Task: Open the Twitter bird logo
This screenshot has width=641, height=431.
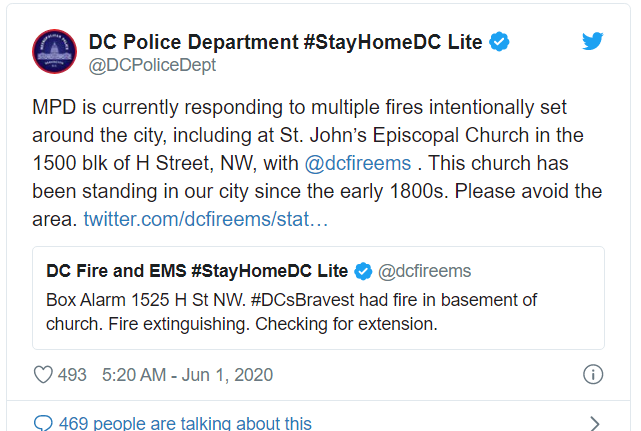Action: [592, 41]
